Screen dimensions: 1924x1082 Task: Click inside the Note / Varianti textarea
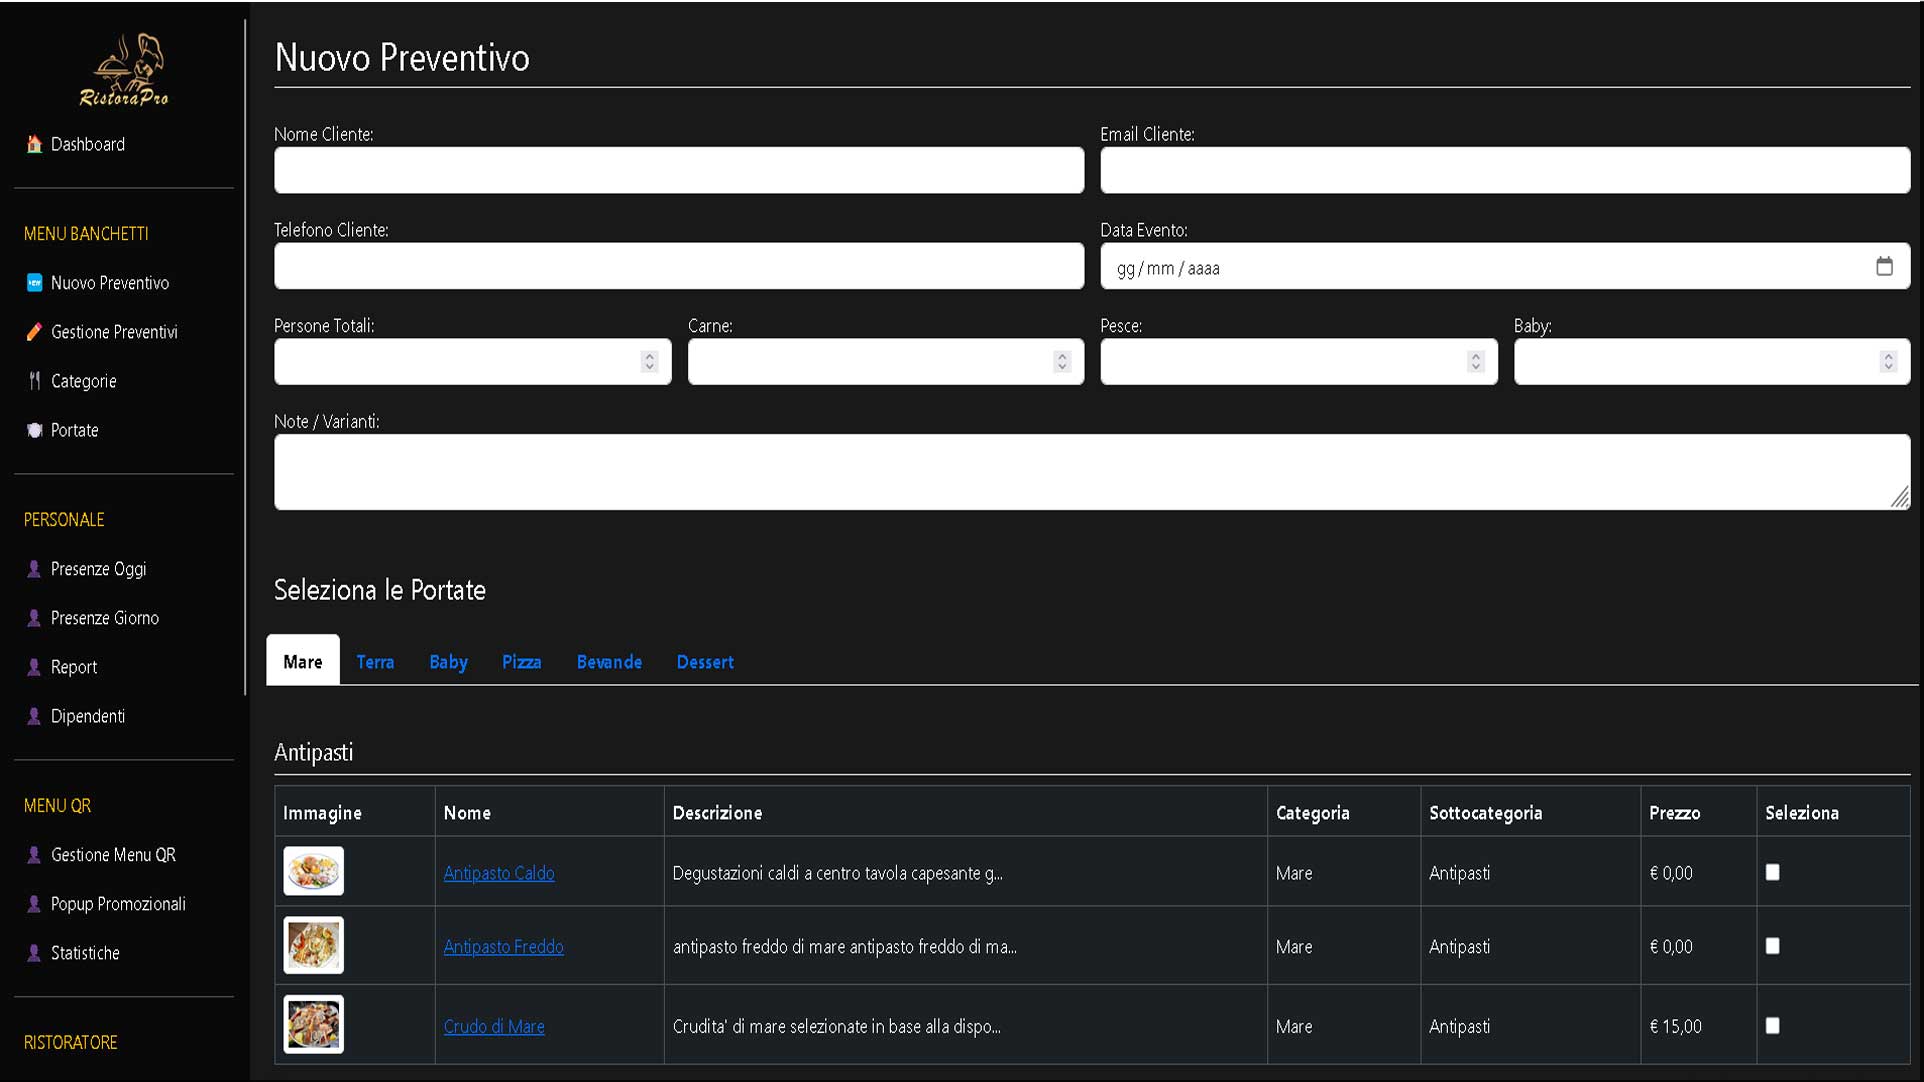click(1092, 472)
